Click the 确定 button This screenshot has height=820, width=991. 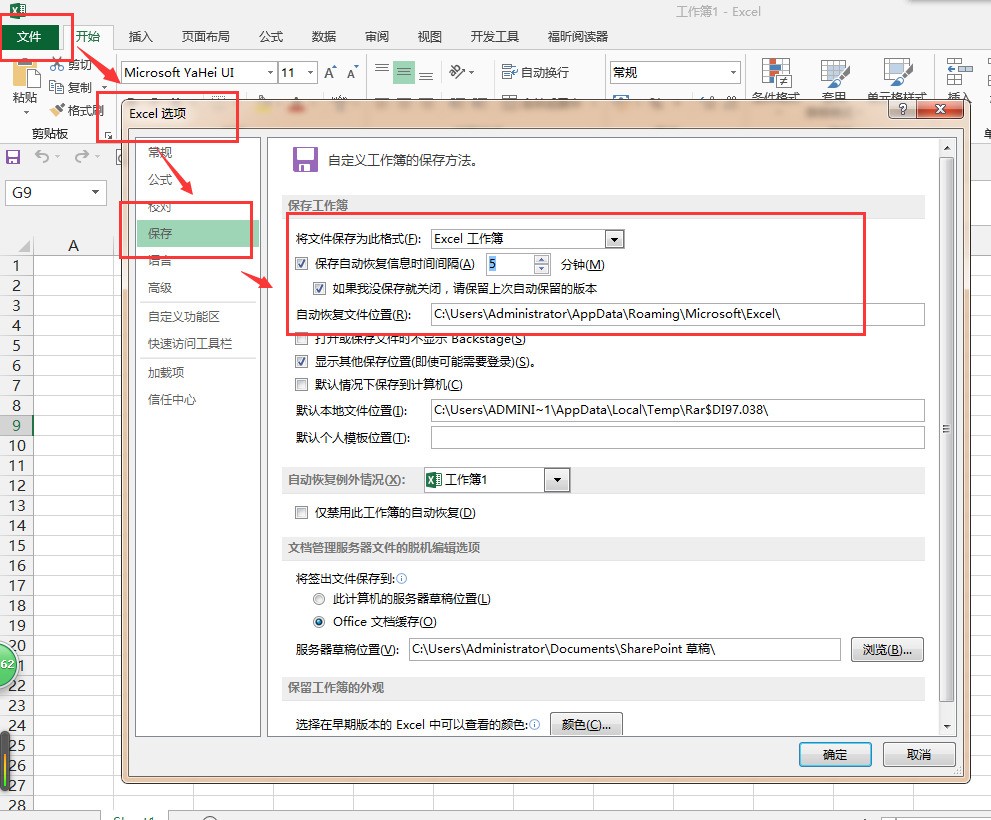tap(835, 754)
